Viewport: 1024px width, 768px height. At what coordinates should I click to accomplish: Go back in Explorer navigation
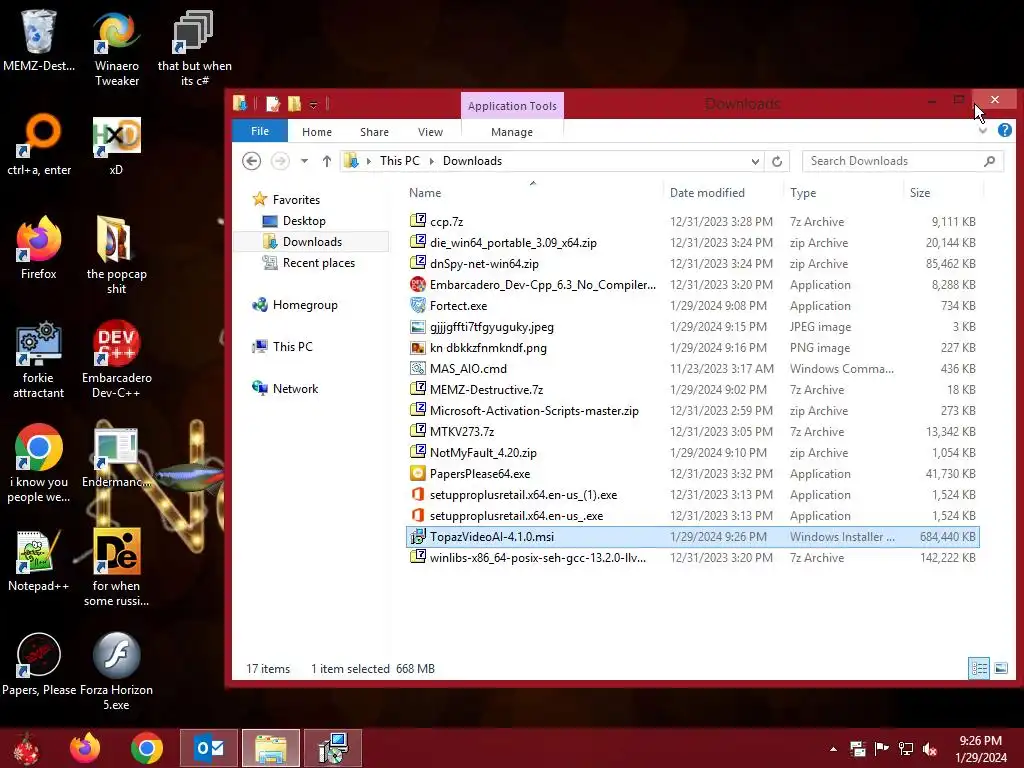[x=251, y=161]
